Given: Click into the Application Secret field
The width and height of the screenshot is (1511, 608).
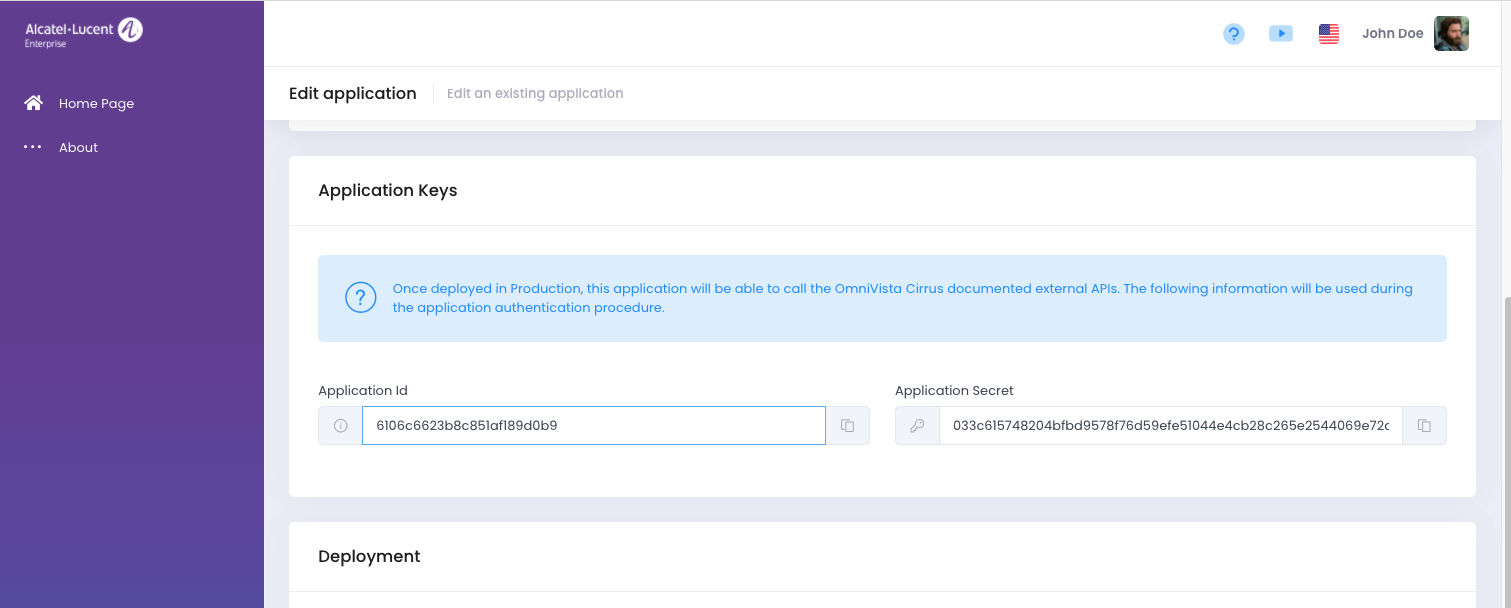Looking at the screenshot, I should (1170, 425).
